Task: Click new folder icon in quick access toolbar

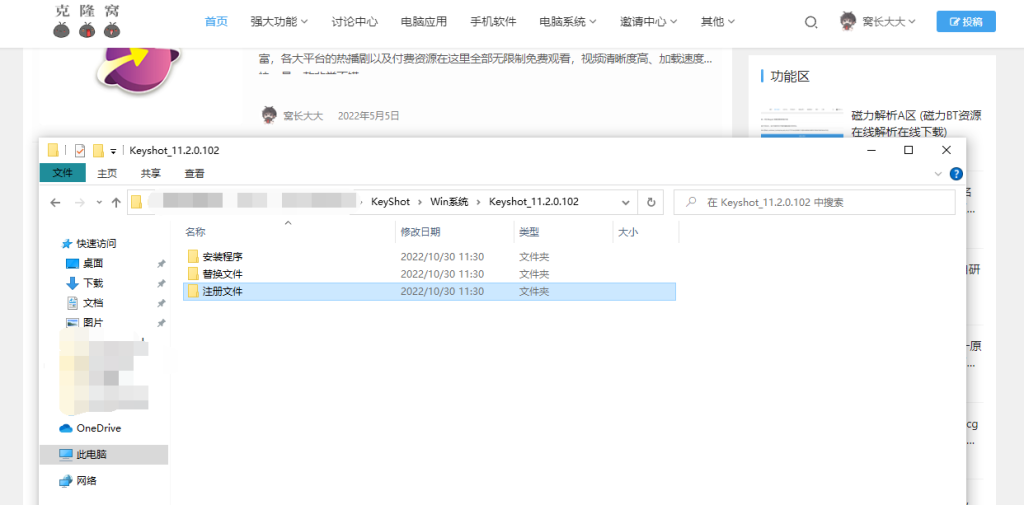Action: (x=99, y=151)
